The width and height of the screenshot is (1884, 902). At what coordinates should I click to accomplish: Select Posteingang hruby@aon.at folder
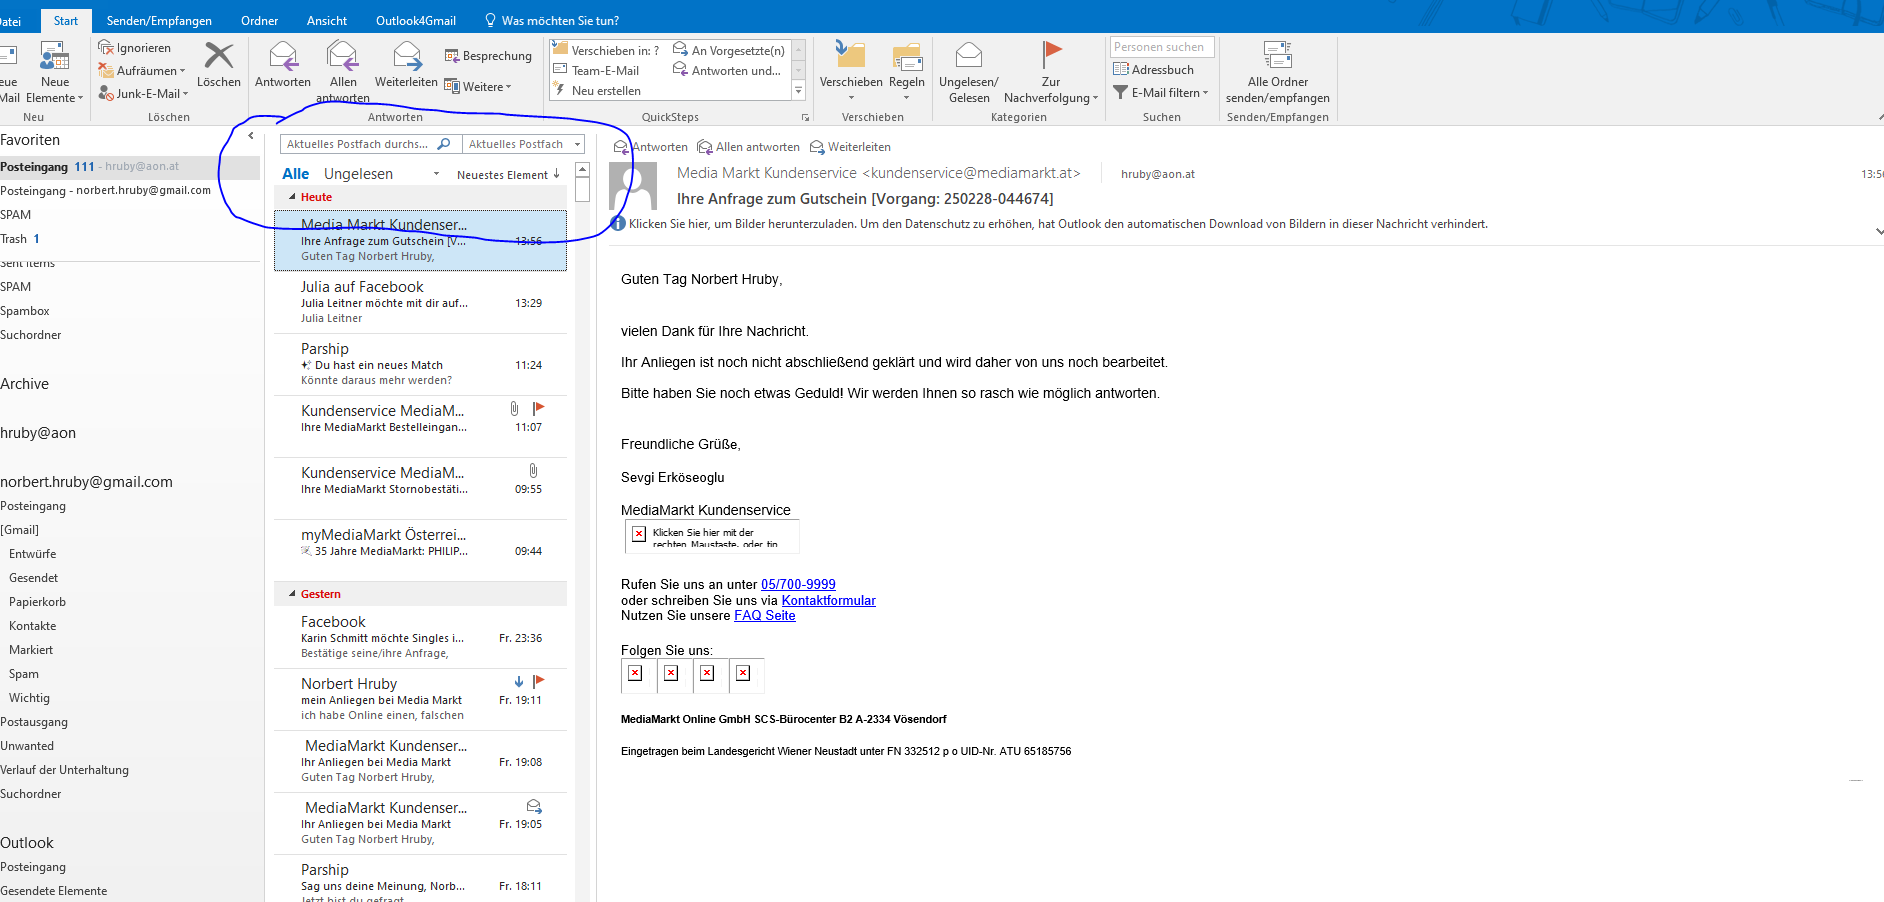pos(128,167)
